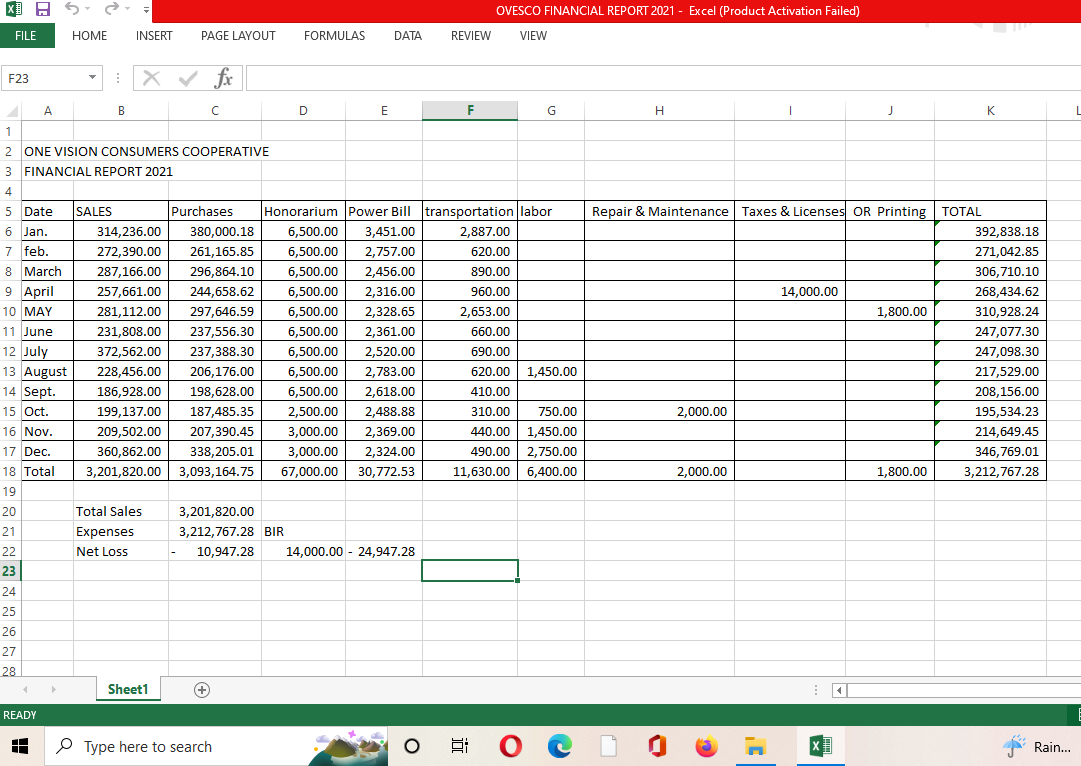Click the Taxes & Licenses header cell
Viewport: 1081px width, 766px height.
[790, 212]
